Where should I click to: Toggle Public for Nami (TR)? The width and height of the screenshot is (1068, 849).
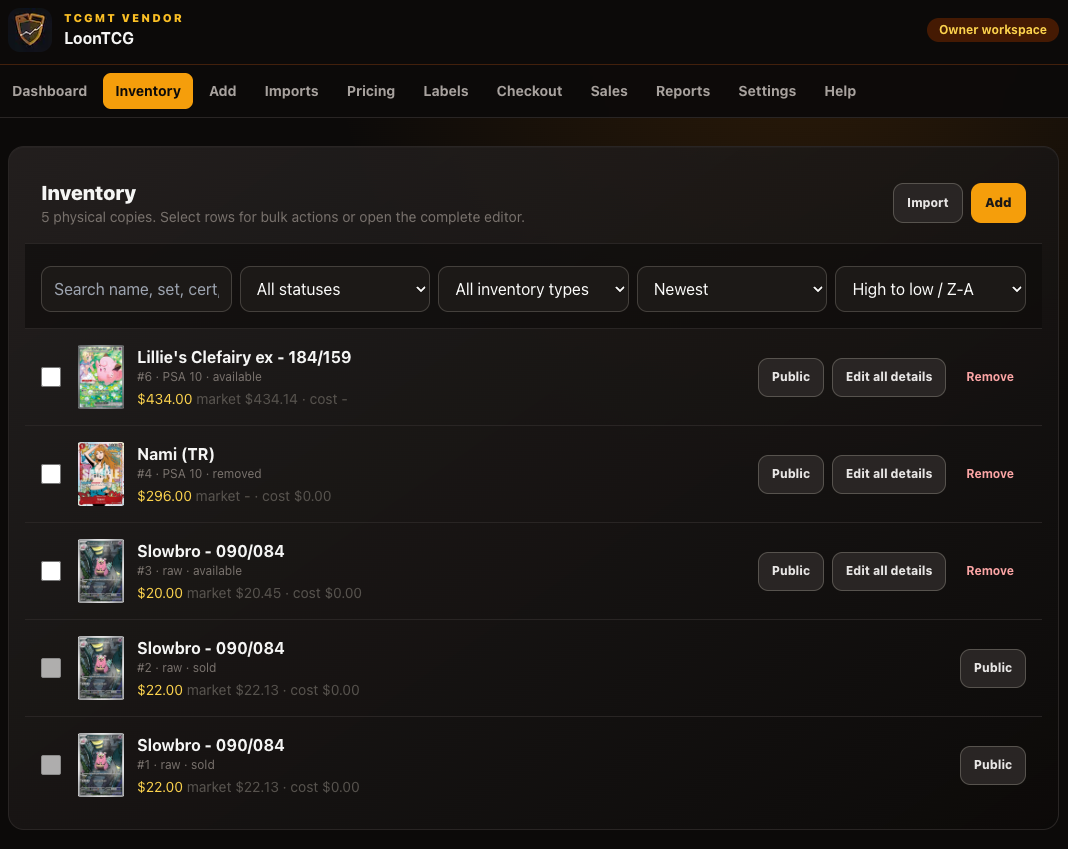790,474
